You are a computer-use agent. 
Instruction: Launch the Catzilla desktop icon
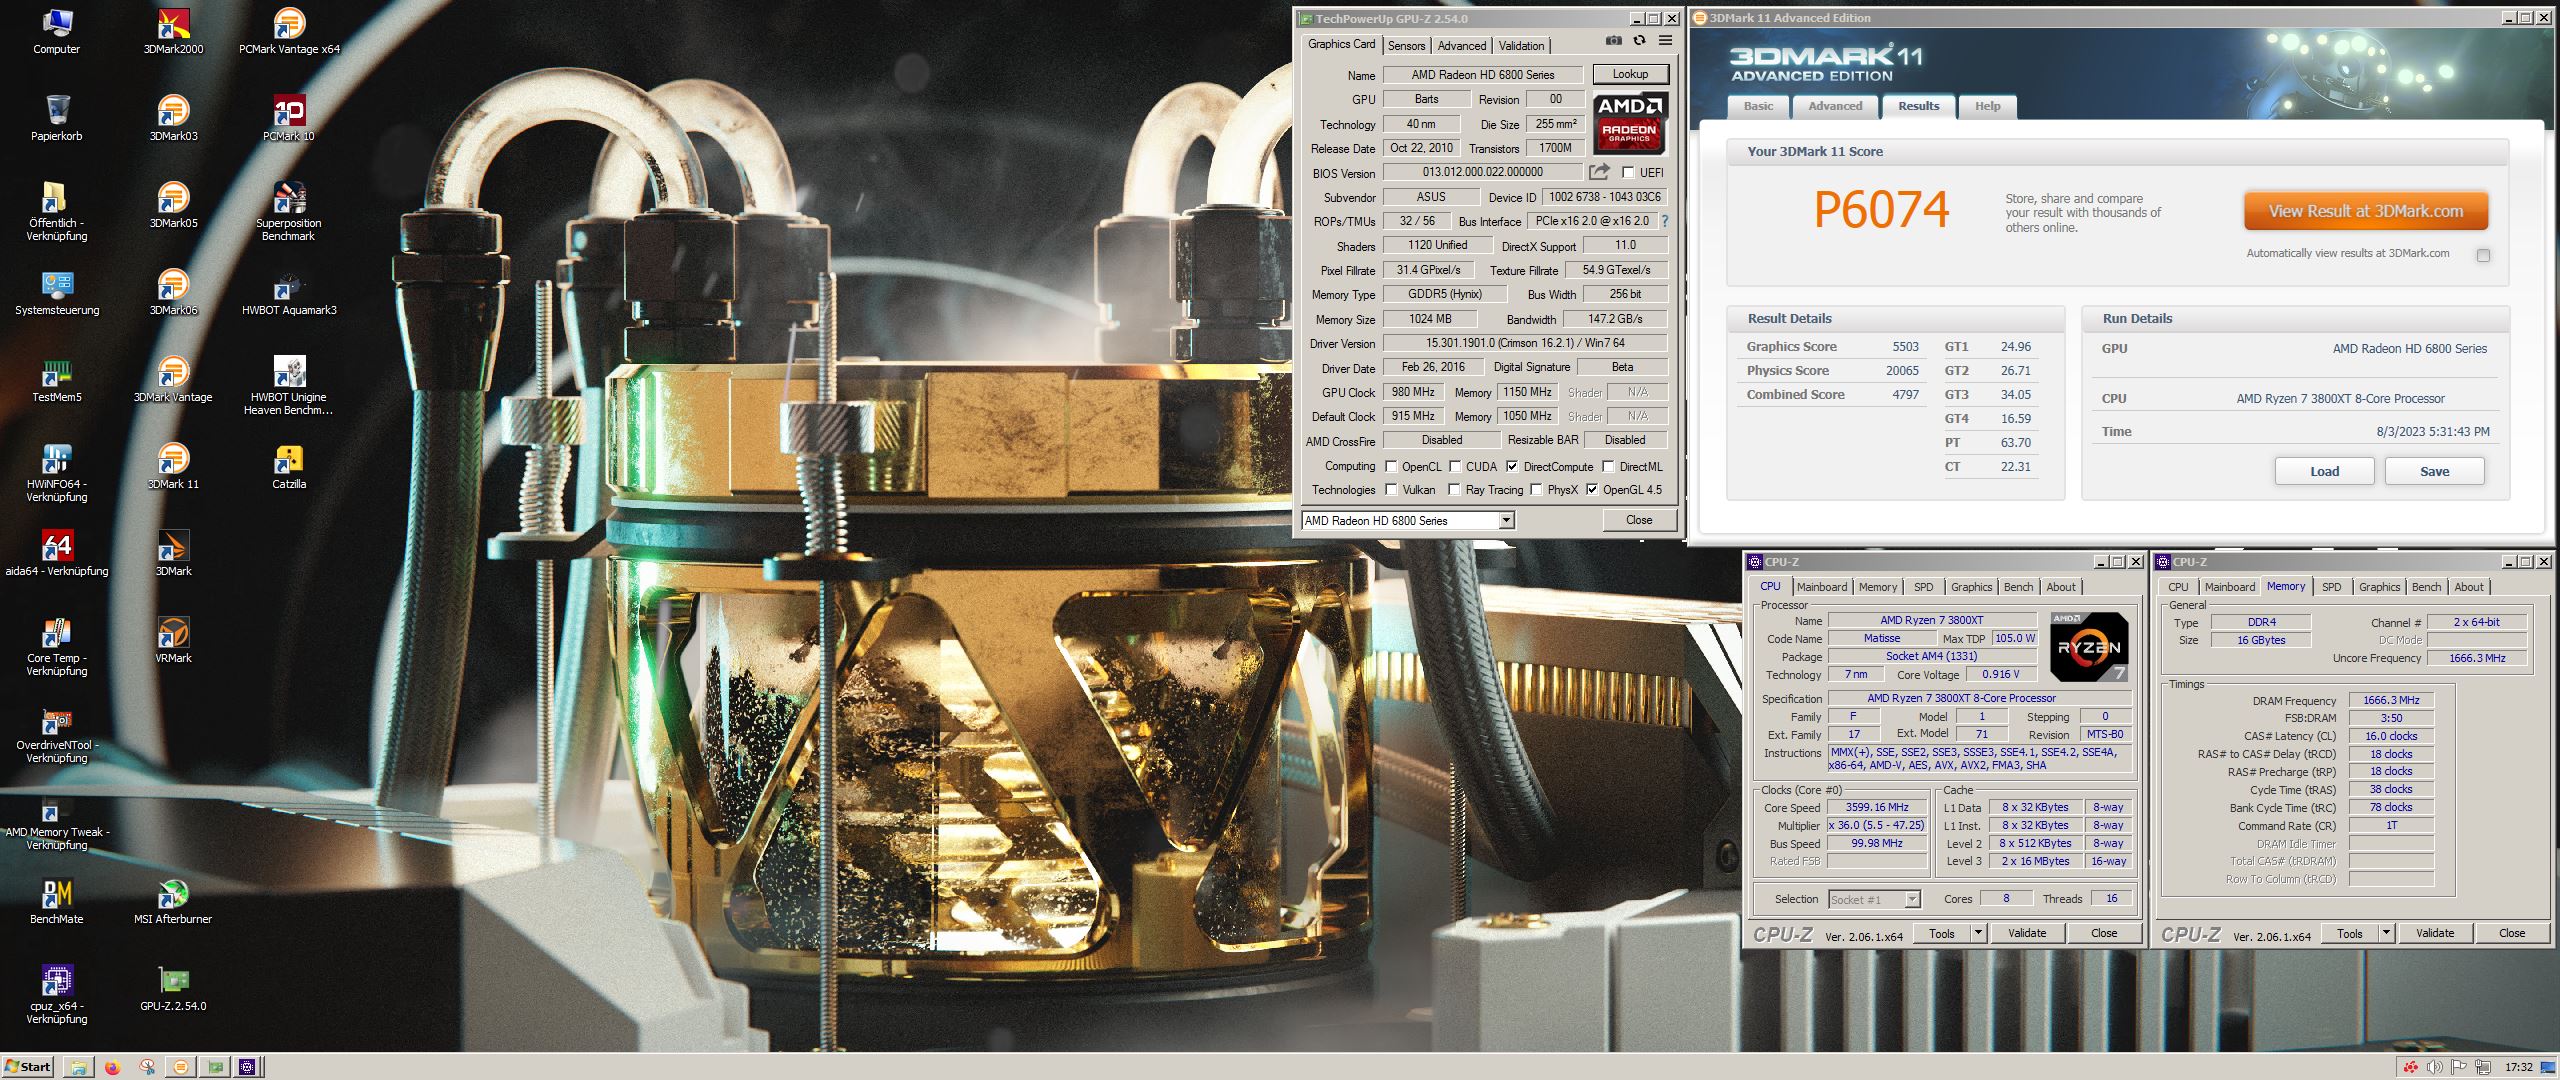pos(289,466)
